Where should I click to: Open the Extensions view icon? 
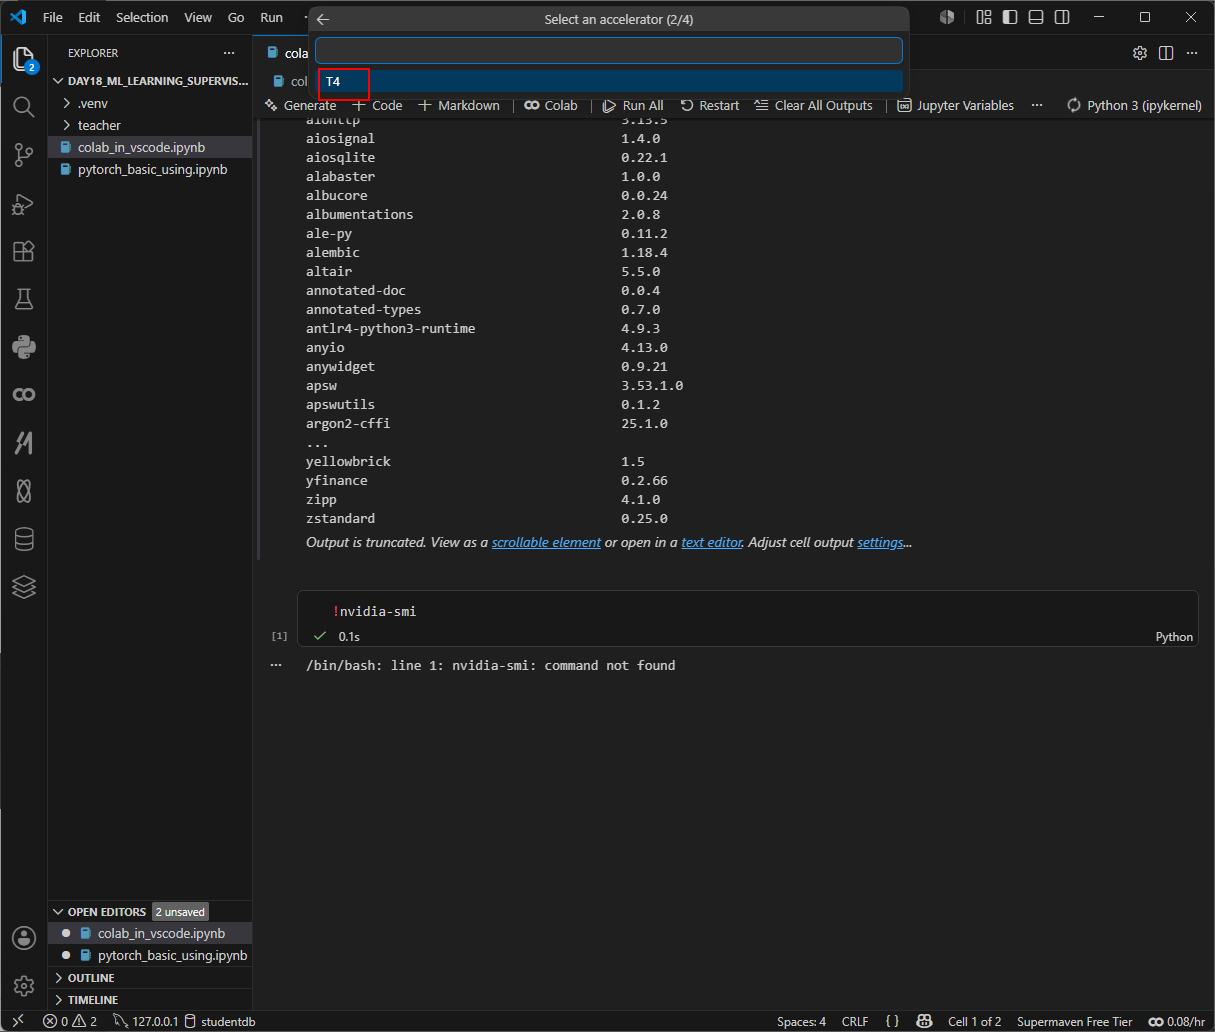[x=24, y=251]
